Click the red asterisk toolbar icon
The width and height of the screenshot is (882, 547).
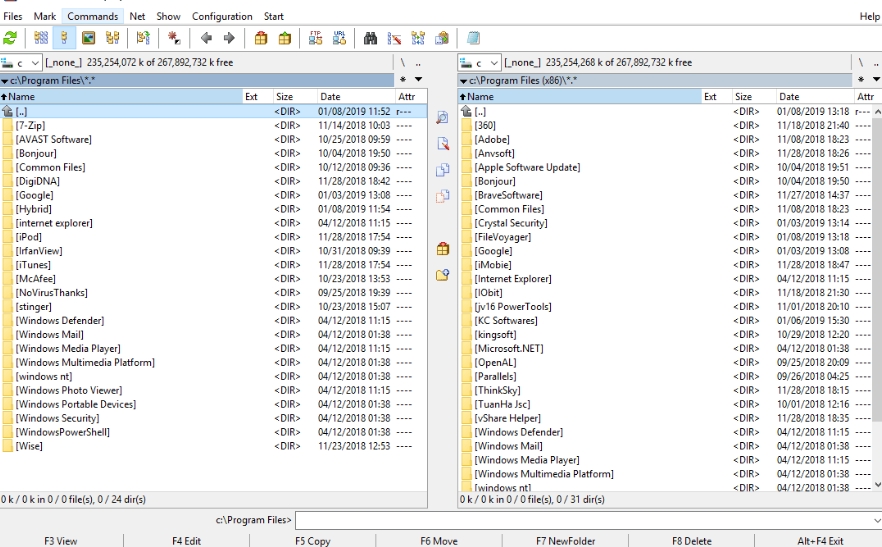[174, 38]
